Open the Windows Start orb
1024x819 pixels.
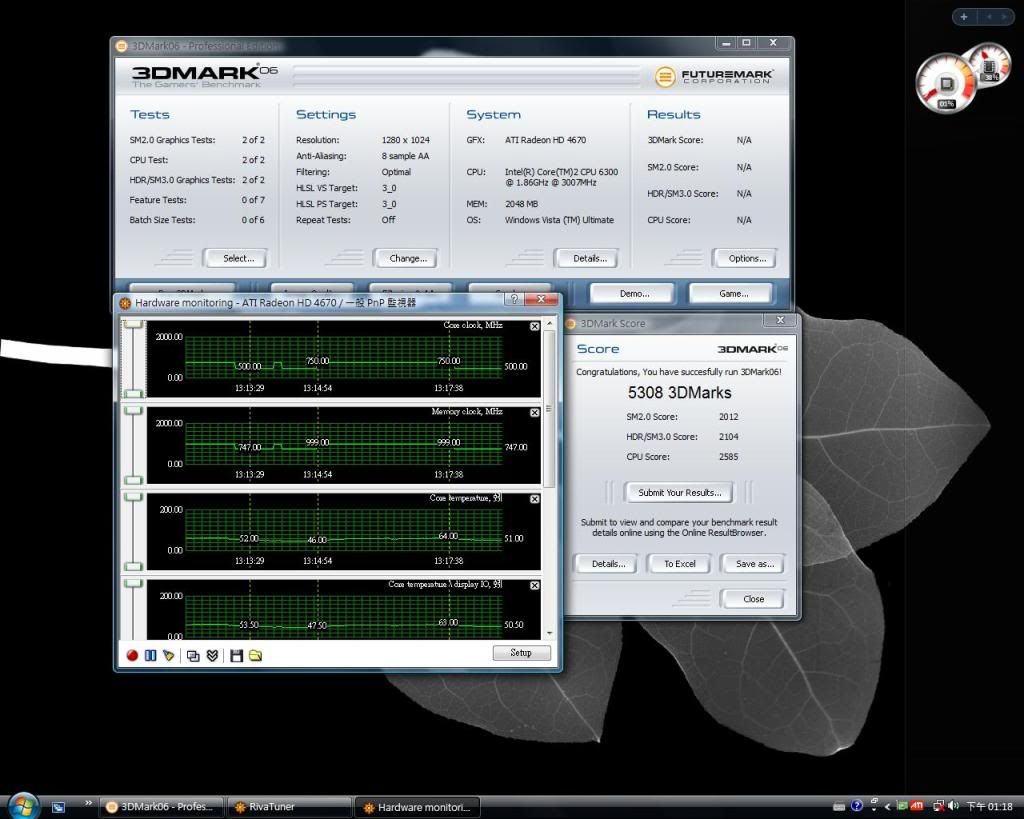[x=24, y=806]
